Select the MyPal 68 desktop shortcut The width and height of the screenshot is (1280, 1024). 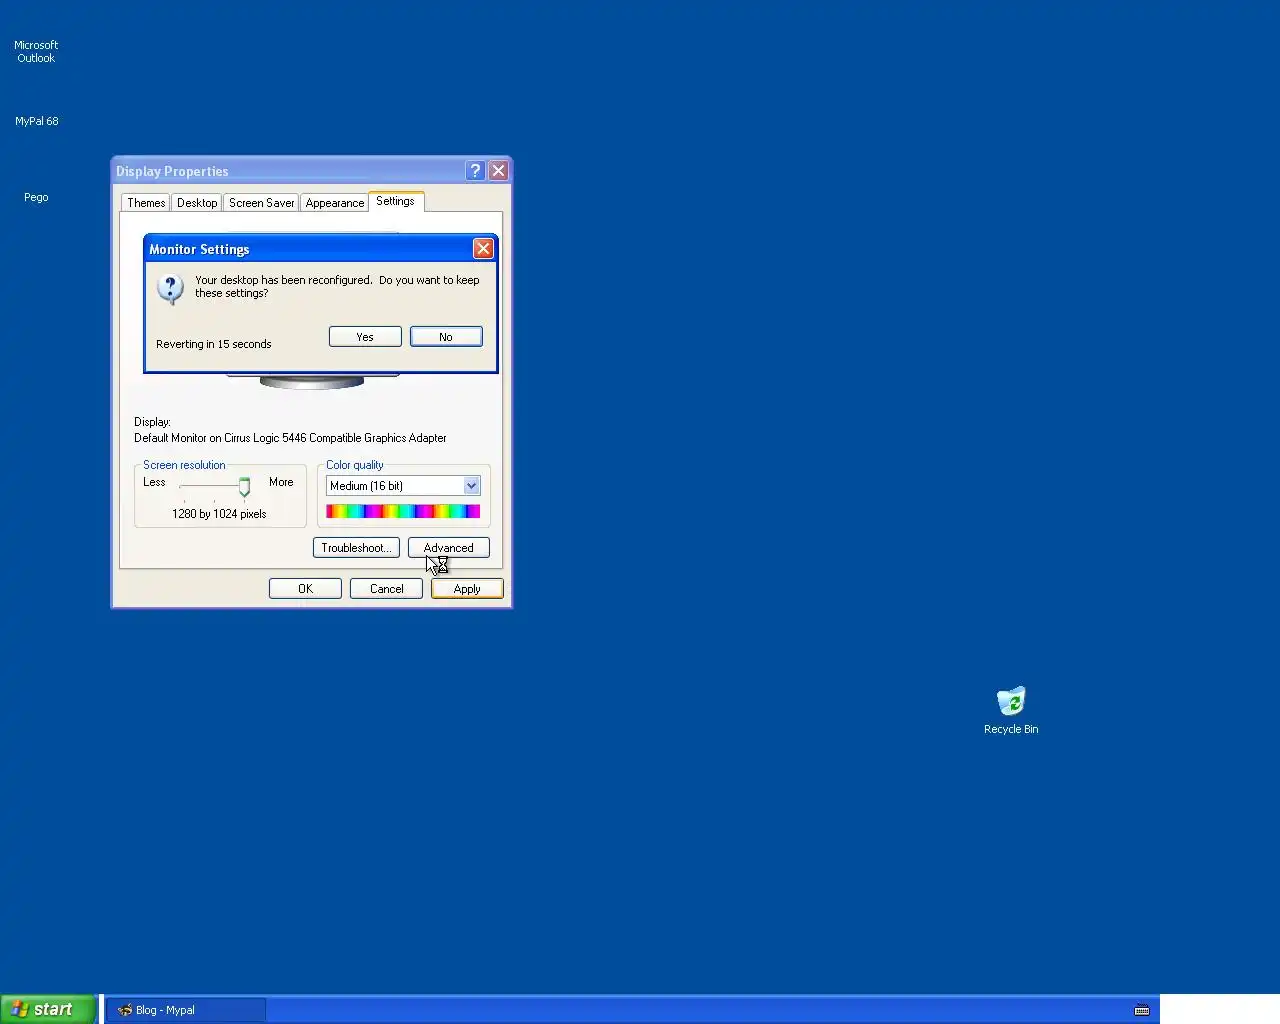coord(36,121)
